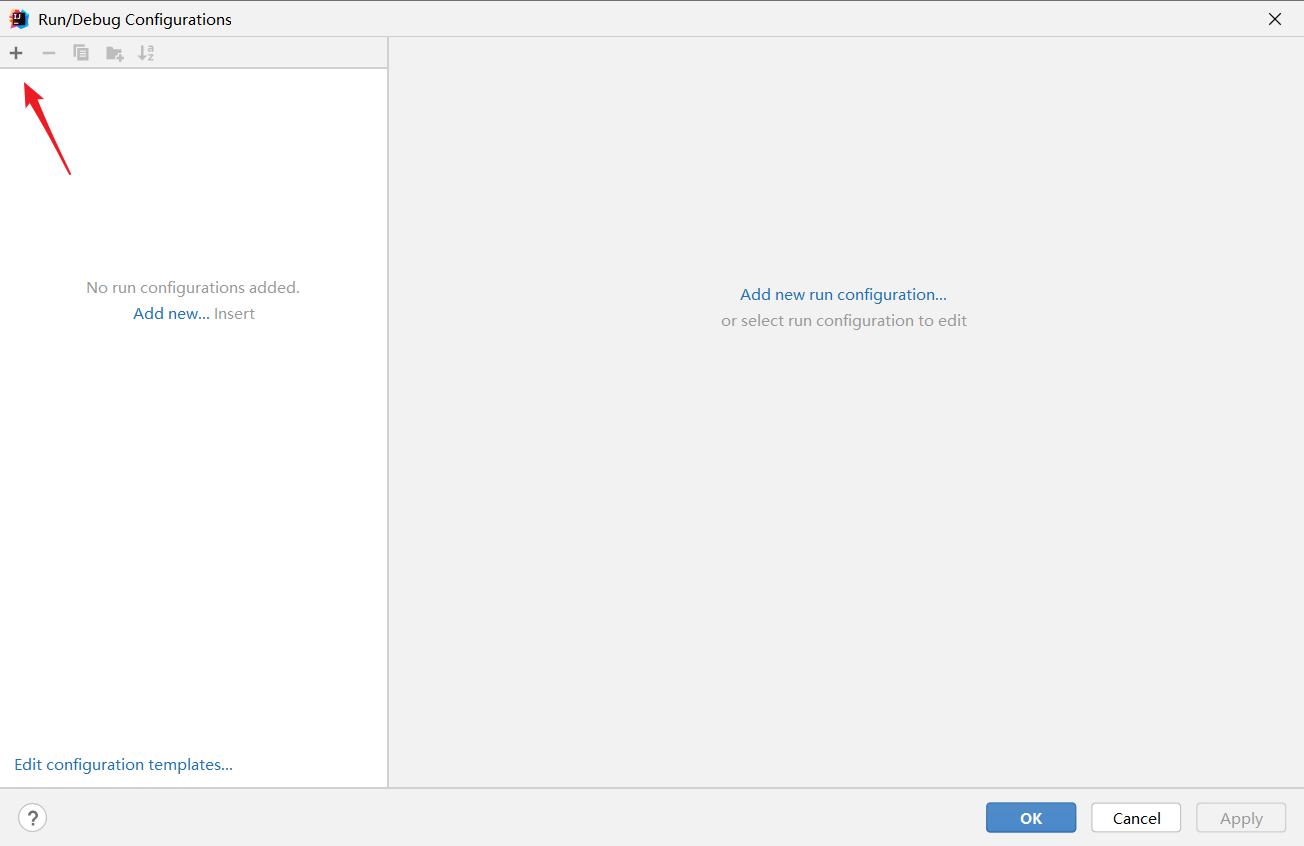Click the minus Remove Configuration icon
This screenshot has height=846, width=1304.
tap(49, 53)
